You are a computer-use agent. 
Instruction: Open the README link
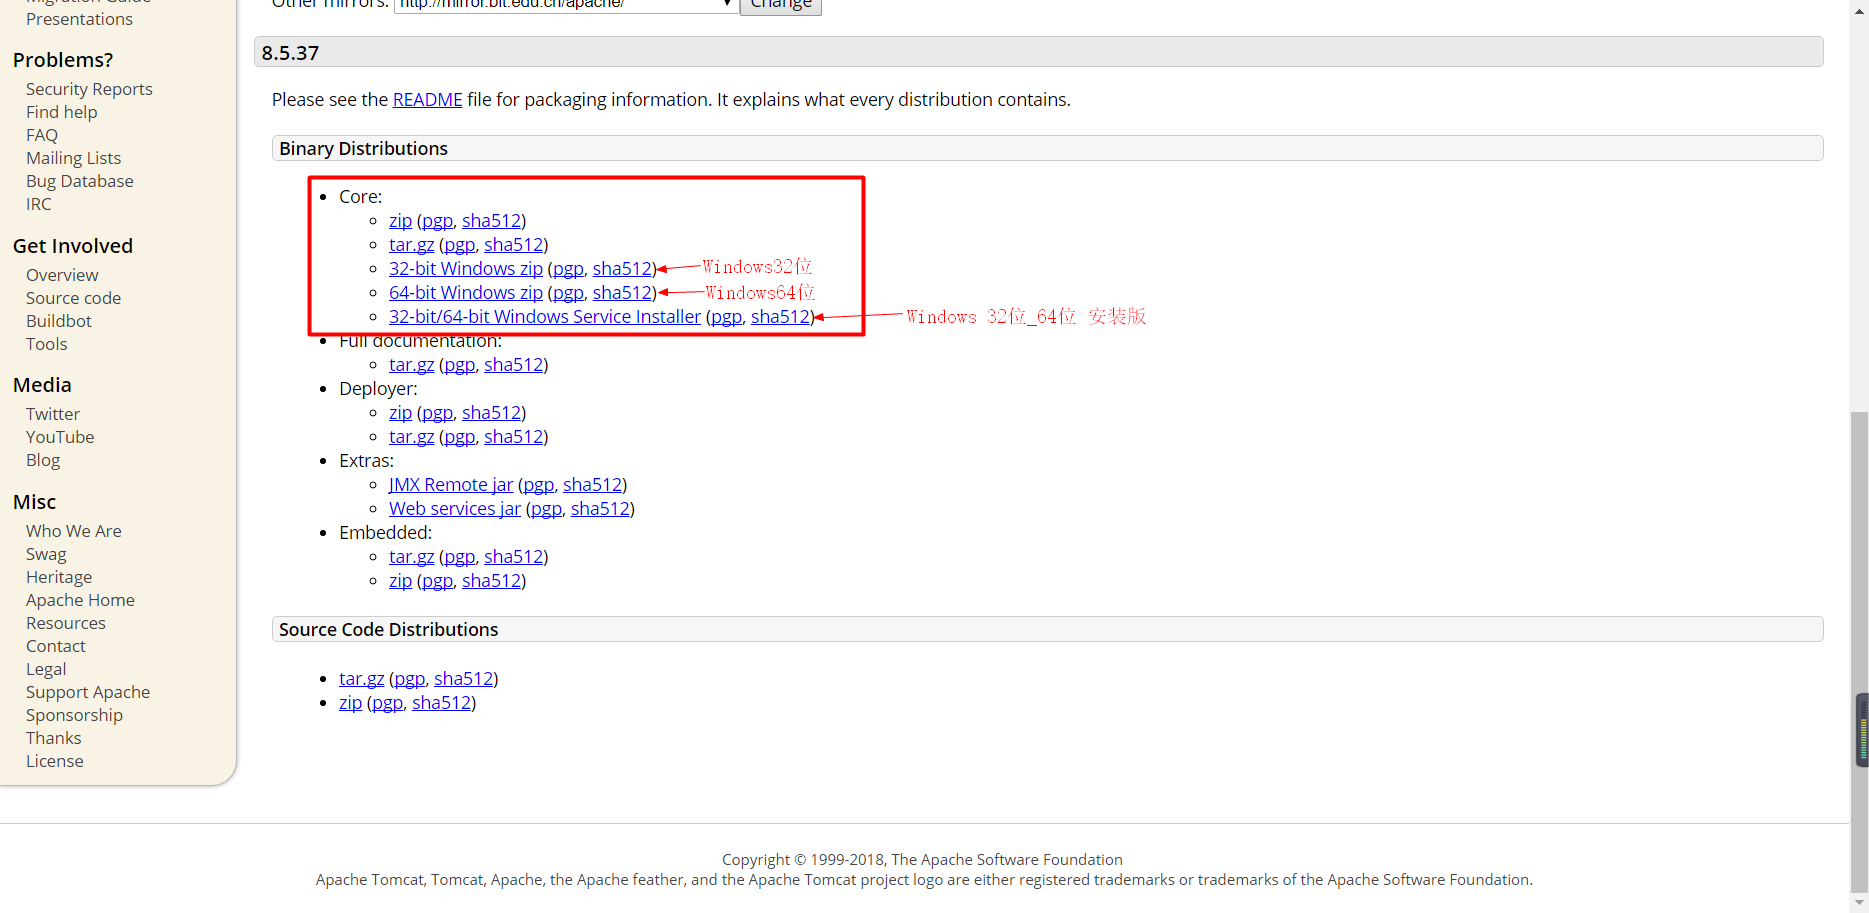[x=427, y=100]
